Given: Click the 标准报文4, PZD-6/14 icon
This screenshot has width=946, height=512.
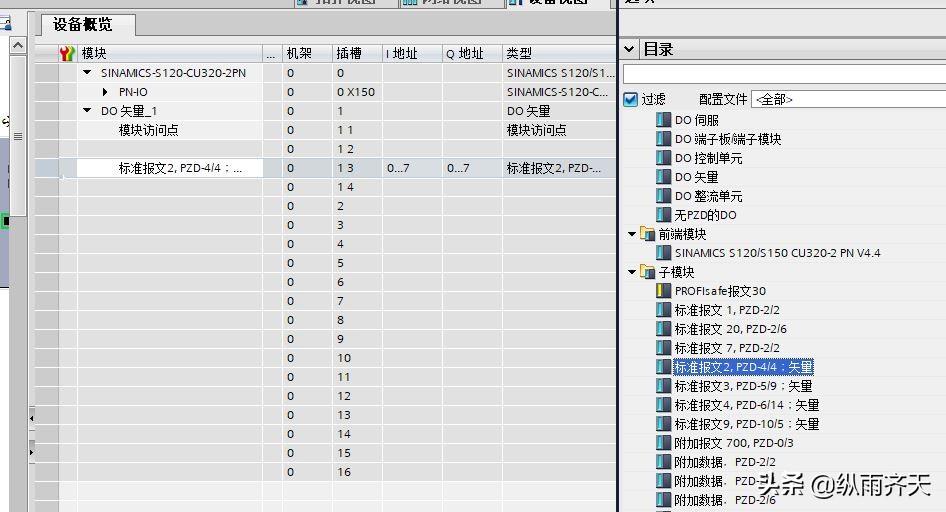Looking at the screenshot, I should tap(663, 405).
